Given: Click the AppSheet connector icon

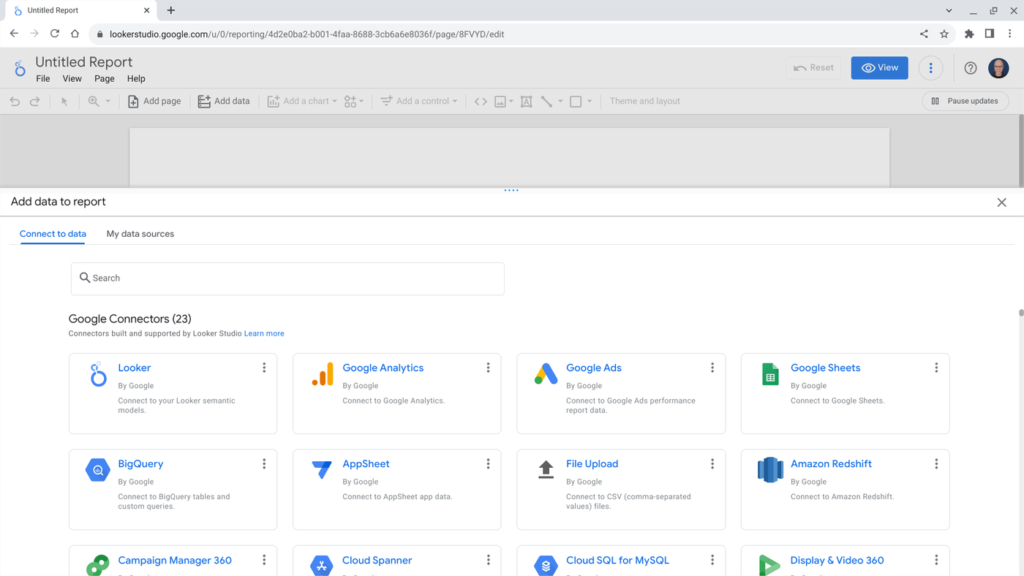Looking at the screenshot, I should click(322, 471).
